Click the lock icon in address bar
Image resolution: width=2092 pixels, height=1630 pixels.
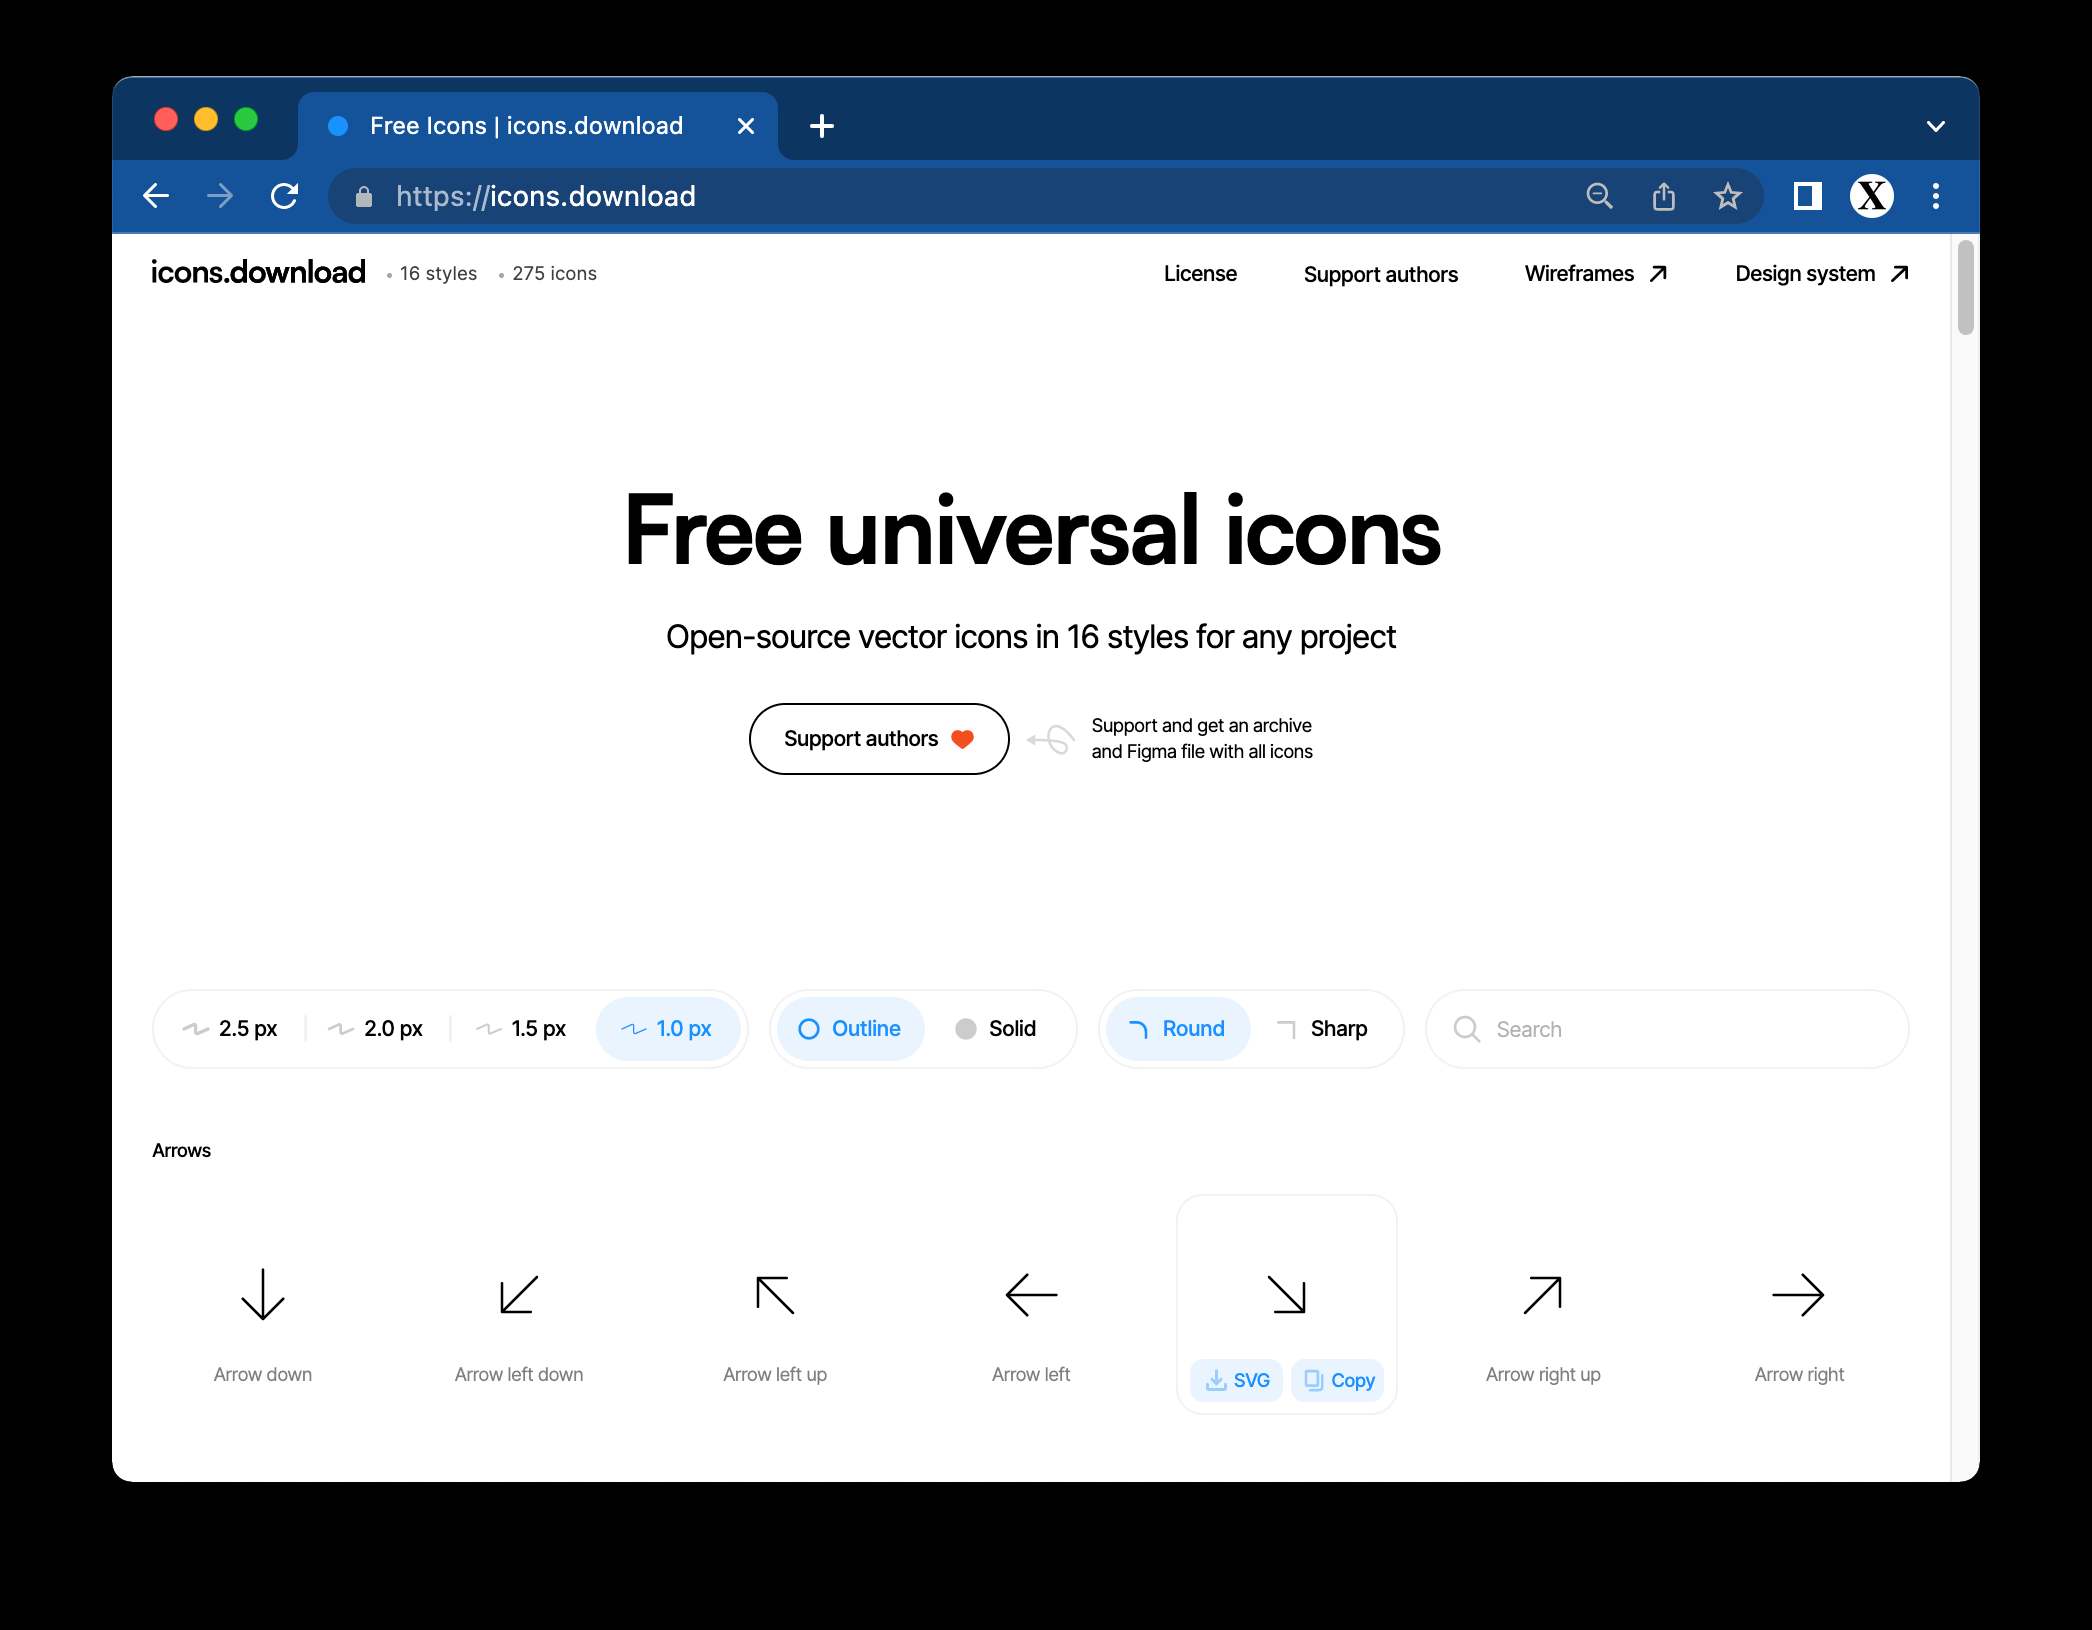(x=364, y=197)
